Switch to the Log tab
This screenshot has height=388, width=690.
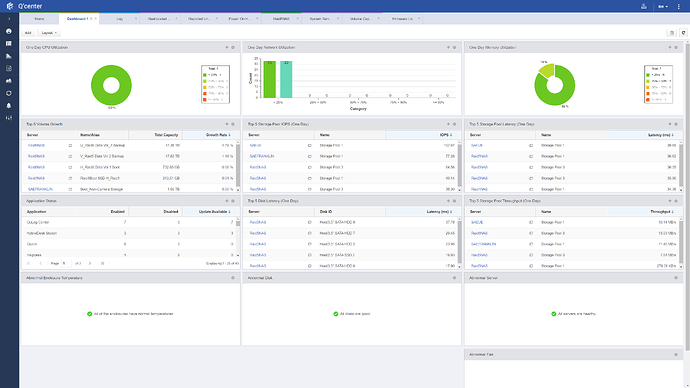(120, 19)
